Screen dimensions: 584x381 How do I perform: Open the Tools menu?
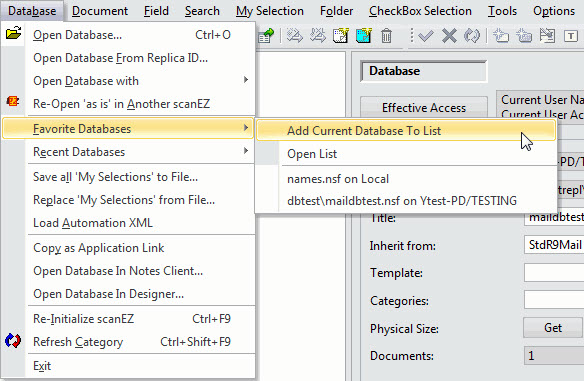pos(502,11)
